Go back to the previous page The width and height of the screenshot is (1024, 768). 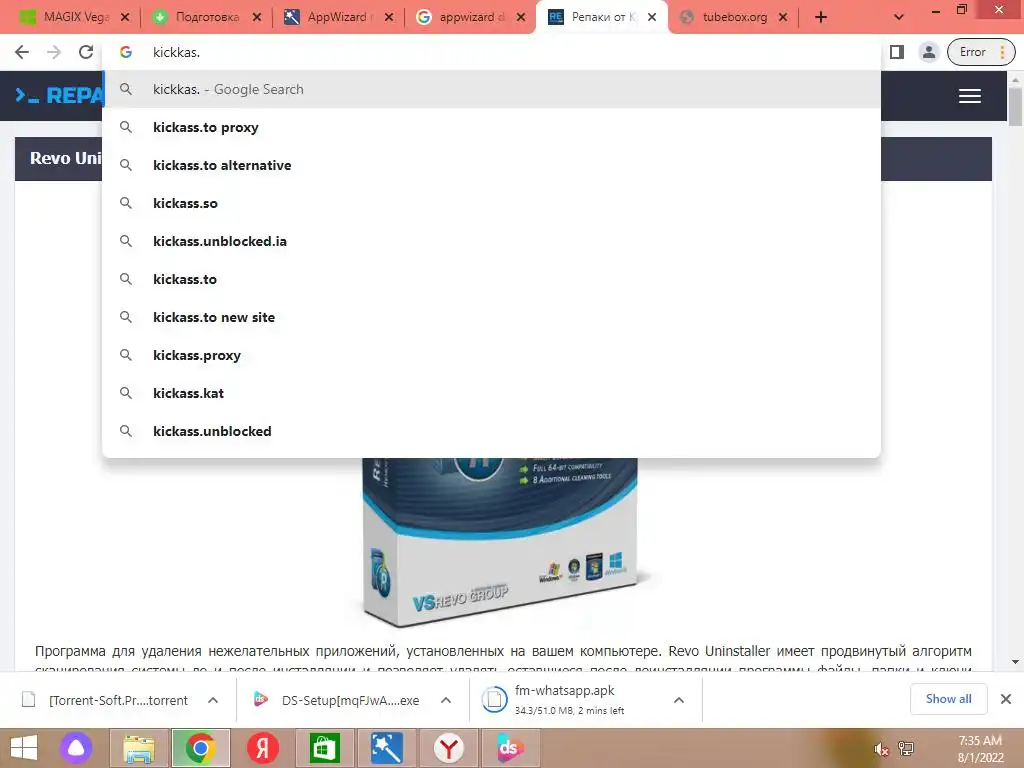click(x=22, y=52)
